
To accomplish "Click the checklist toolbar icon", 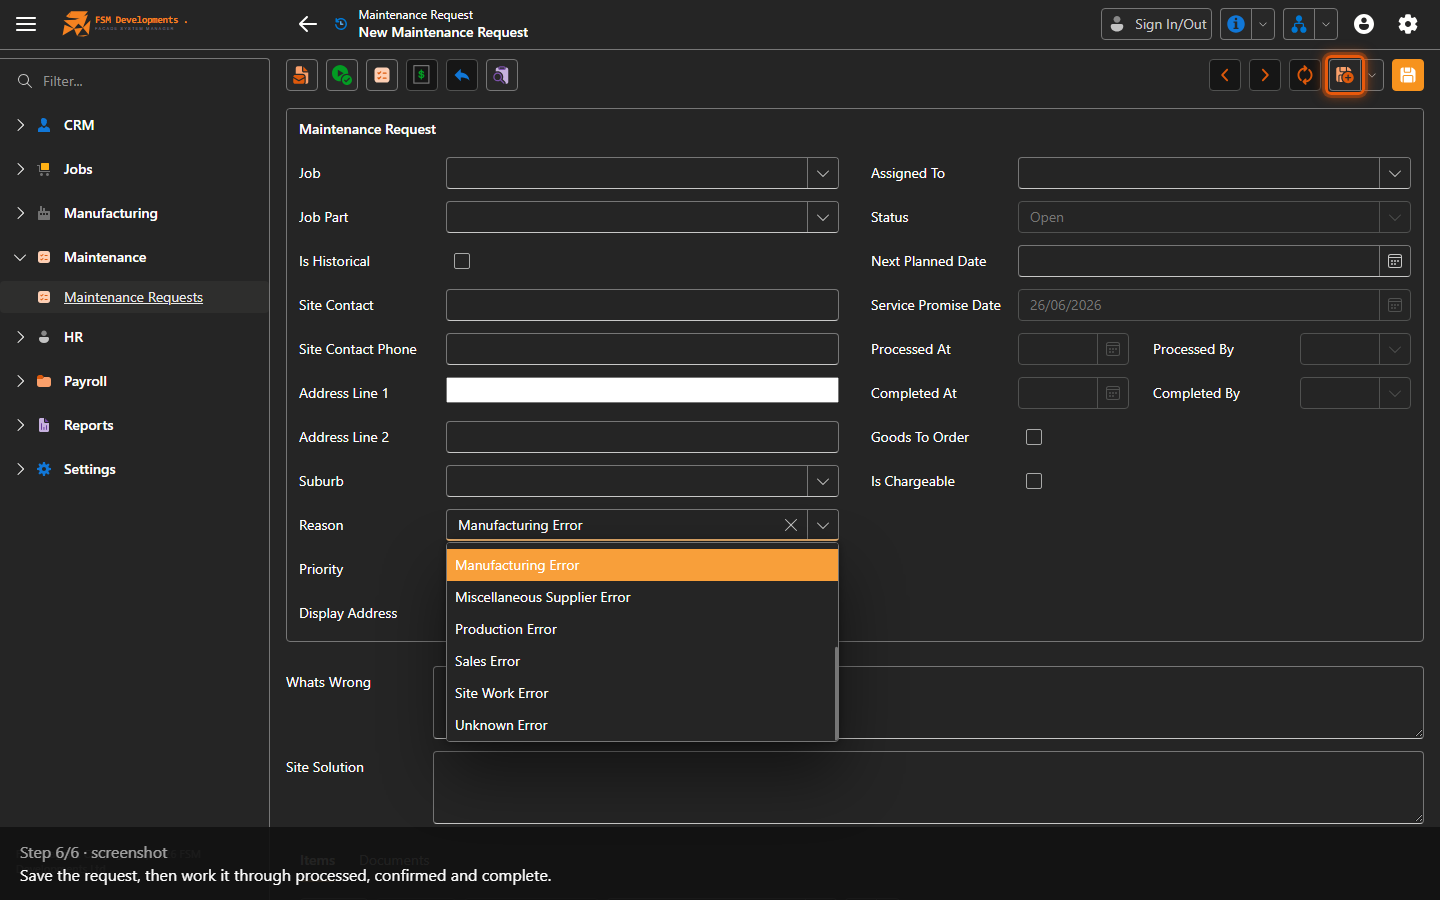I will coord(382,75).
